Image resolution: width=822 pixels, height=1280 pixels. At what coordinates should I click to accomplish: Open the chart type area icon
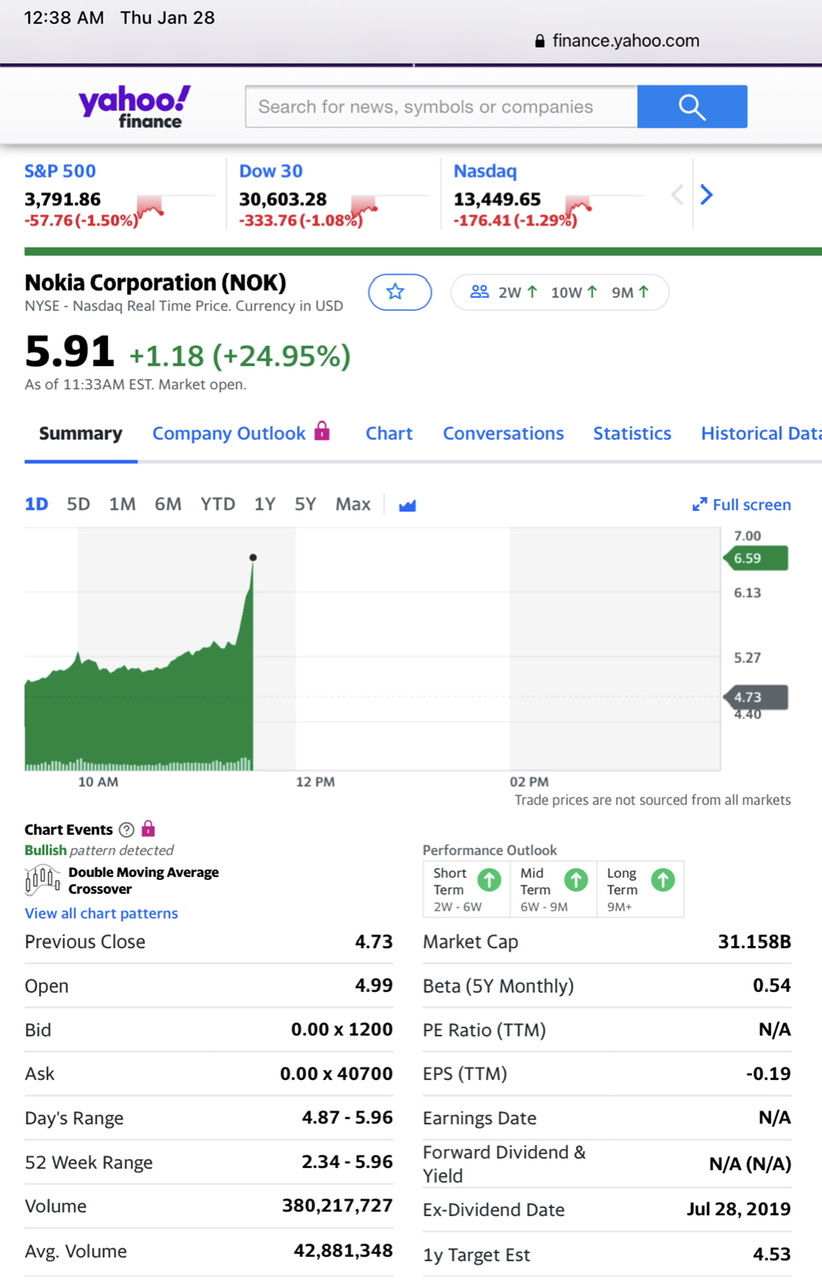pos(407,505)
